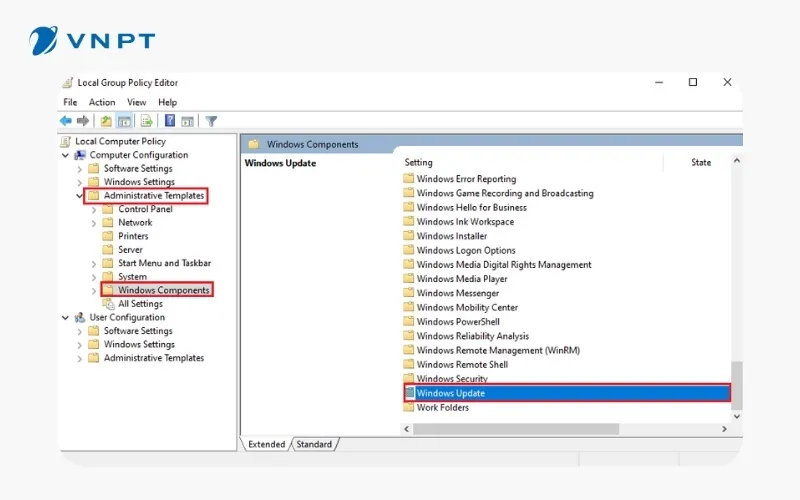Select the All Settings tree icon
Image resolution: width=800 pixels, height=500 pixels.
point(108,304)
